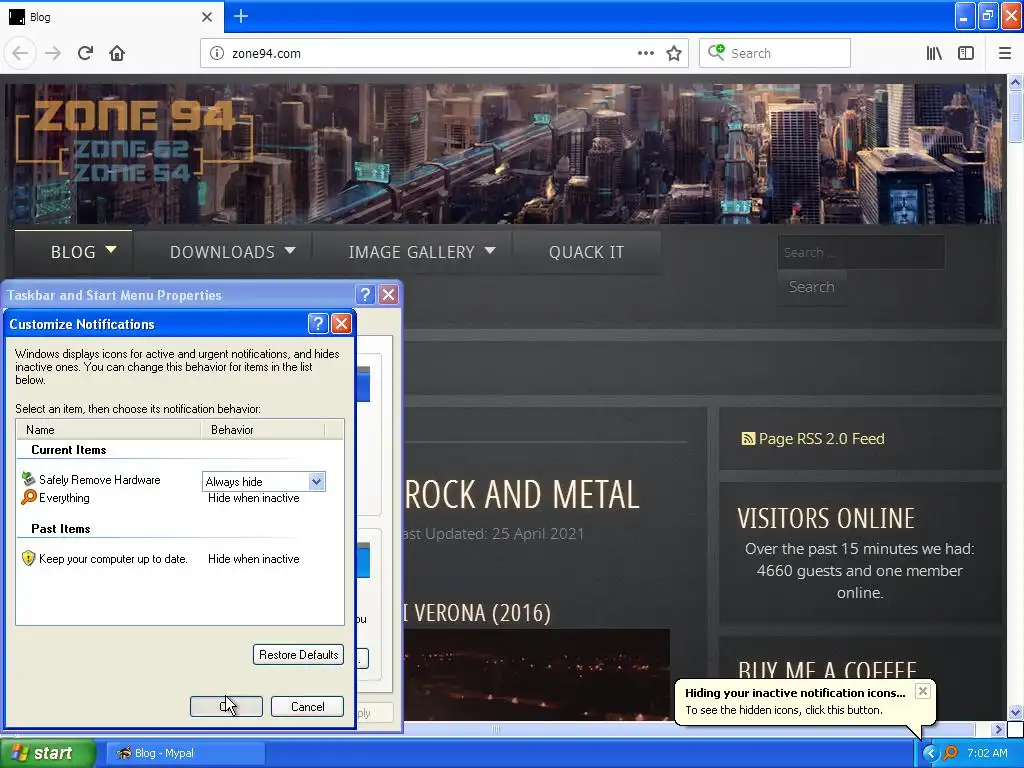Open help in Taskbar Properties window
The width and height of the screenshot is (1024, 768).
point(366,295)
